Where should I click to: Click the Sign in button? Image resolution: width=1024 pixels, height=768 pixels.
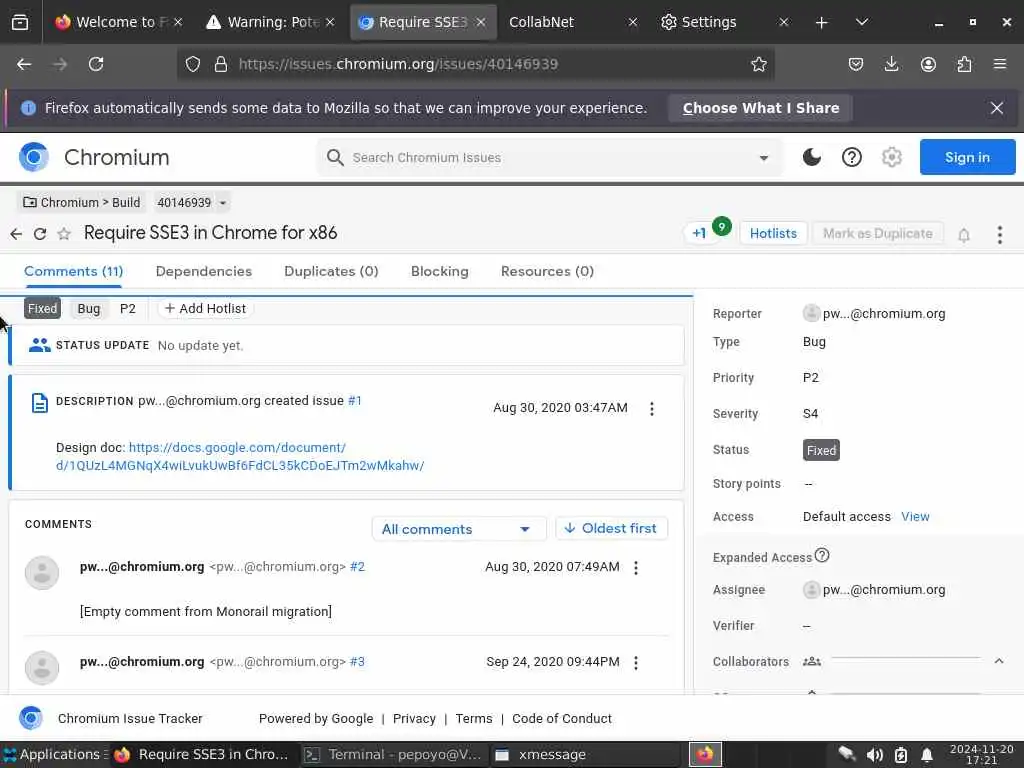(967, 157)
